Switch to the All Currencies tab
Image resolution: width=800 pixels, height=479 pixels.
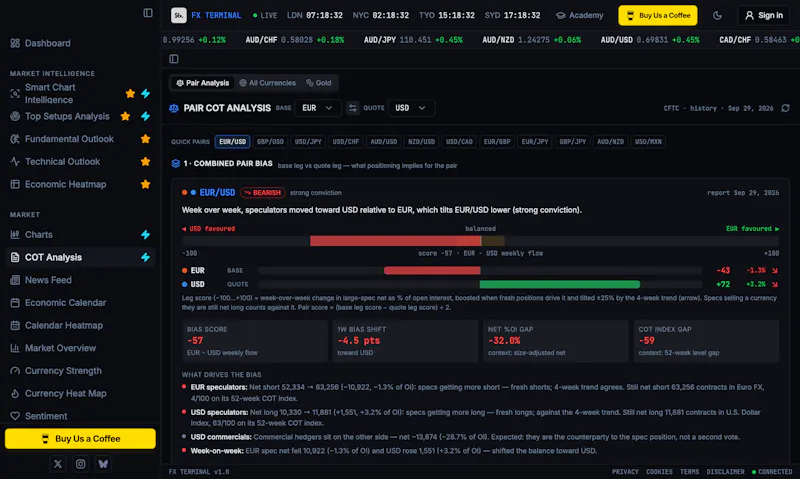click(268, 83)
